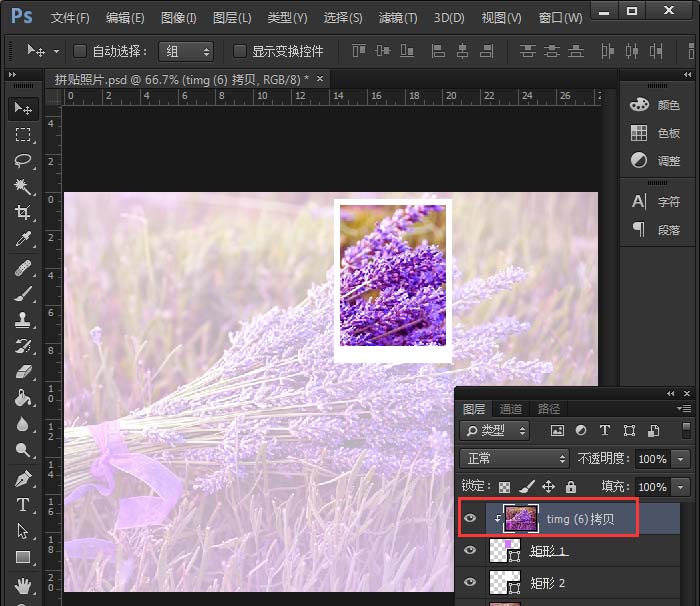Open the 字符 panel

click(656, 201)
